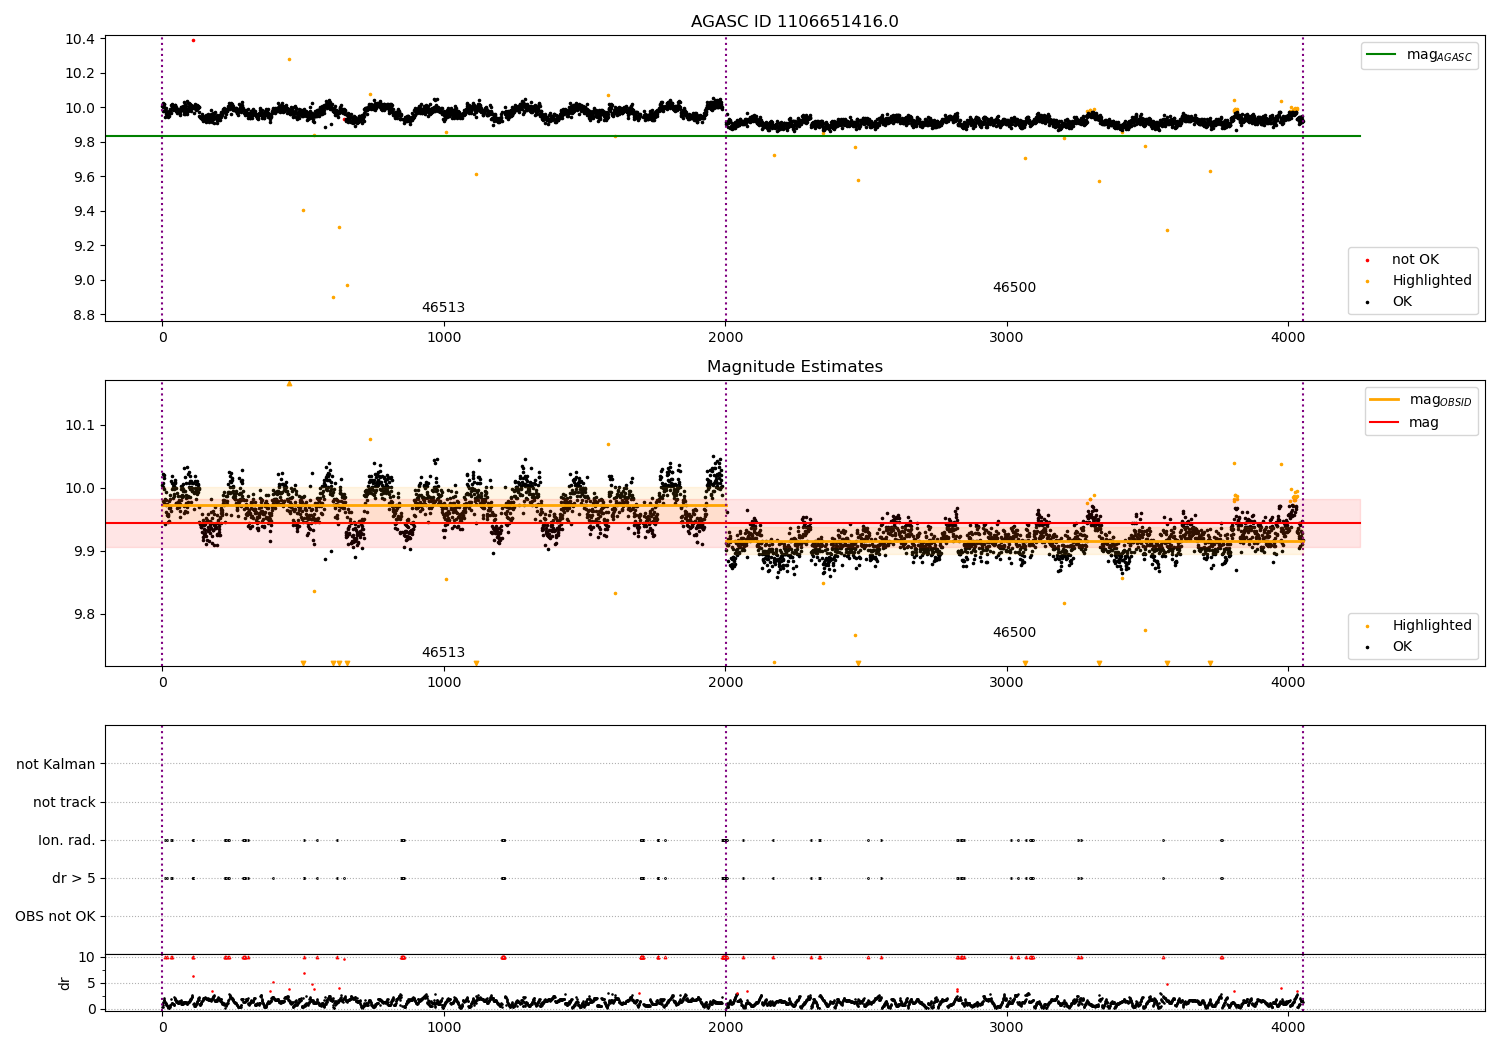Click the plot title AGASC ID 1106651416.0

tap(794, 22)
